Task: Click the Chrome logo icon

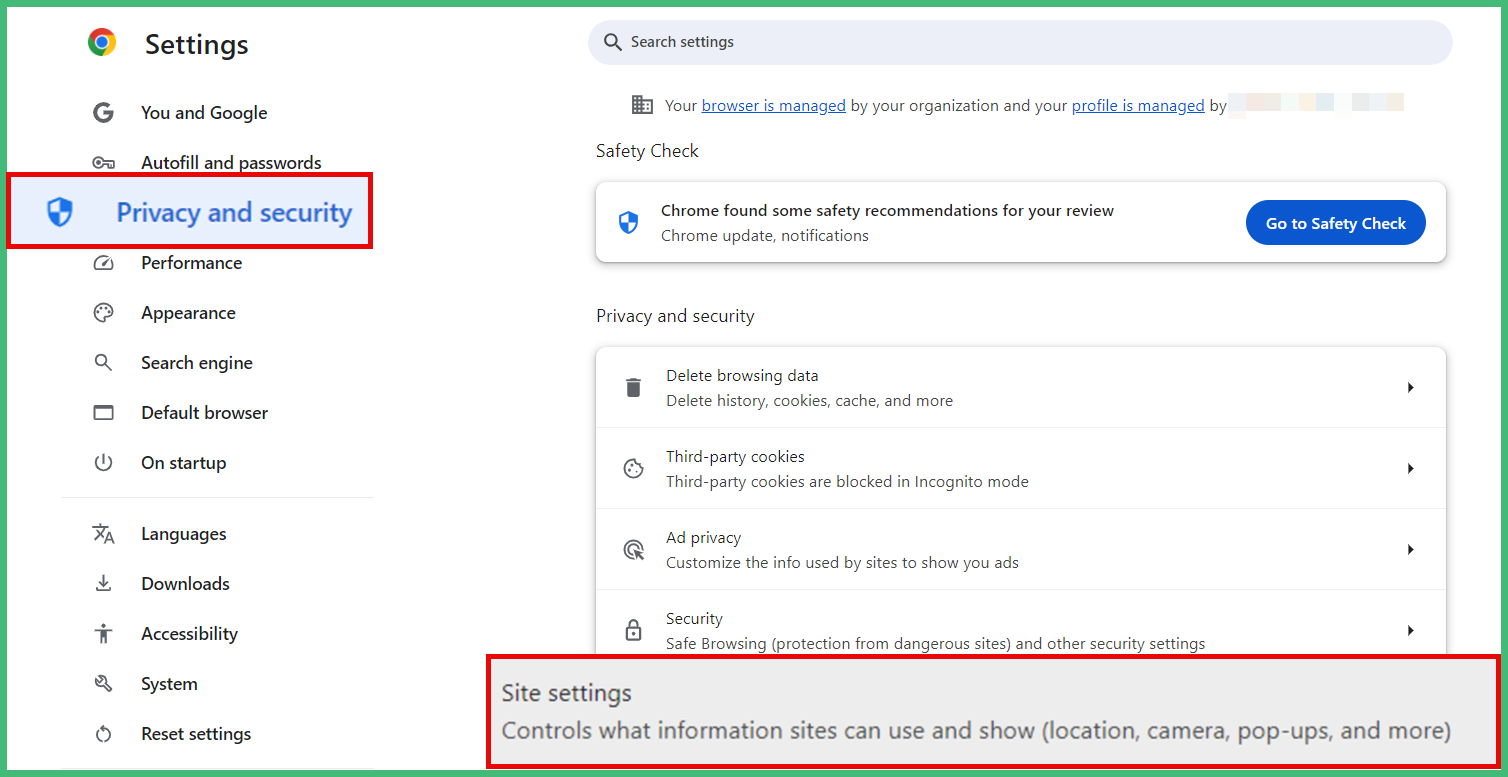Action: click(x=102, y=42)
